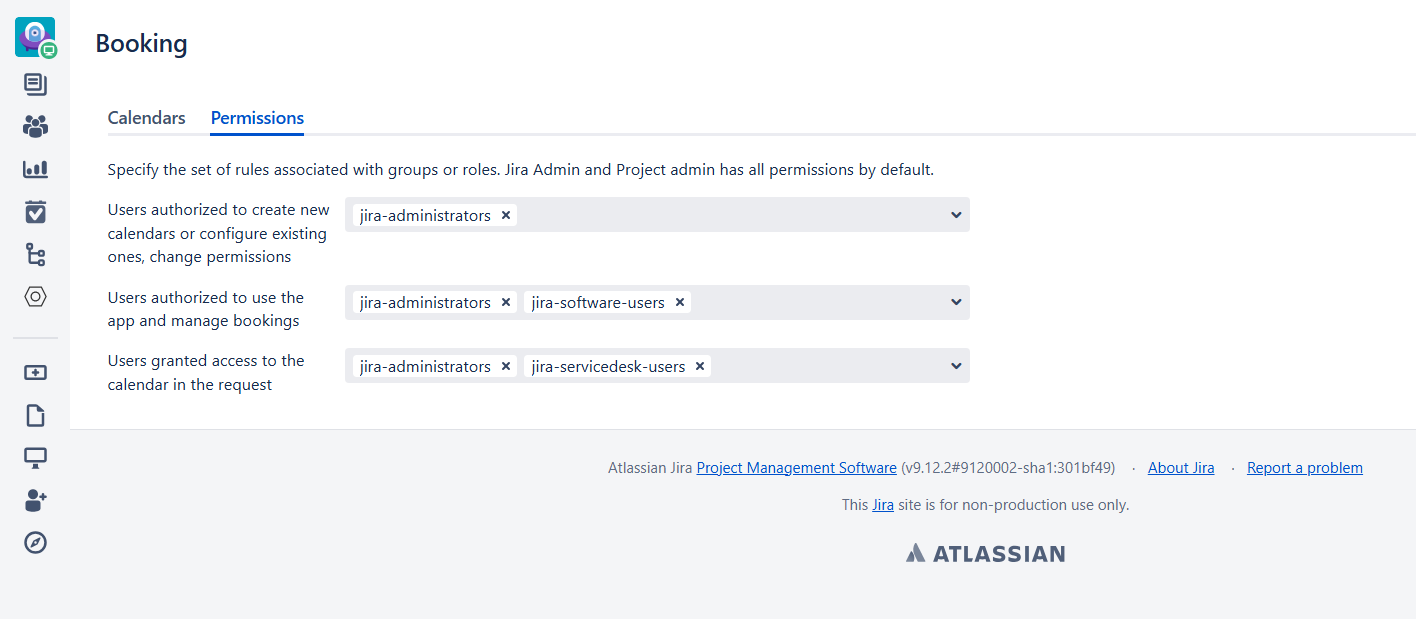This screenshot has width=1416, height=619.
Task: Click the monitor screen icon in sidebar
Action: pos(35,458)
